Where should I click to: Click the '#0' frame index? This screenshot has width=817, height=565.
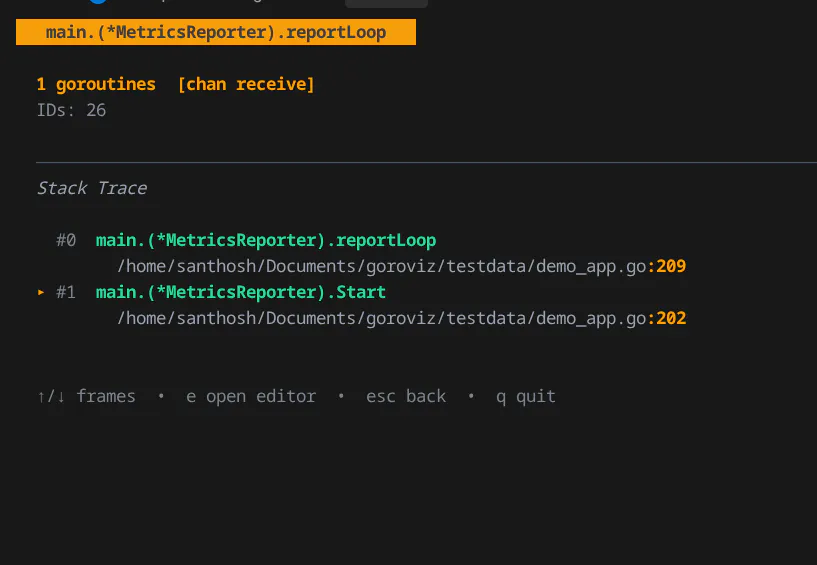[66, 240]
